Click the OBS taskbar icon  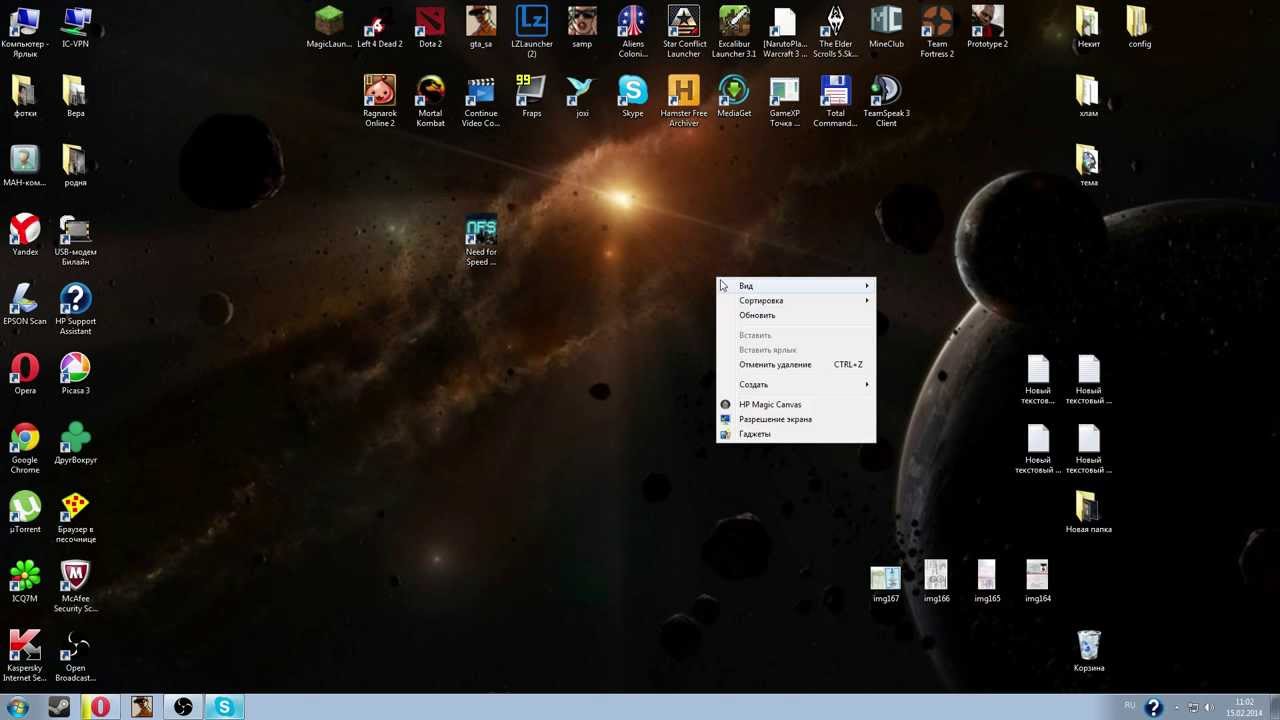(183, 707)
